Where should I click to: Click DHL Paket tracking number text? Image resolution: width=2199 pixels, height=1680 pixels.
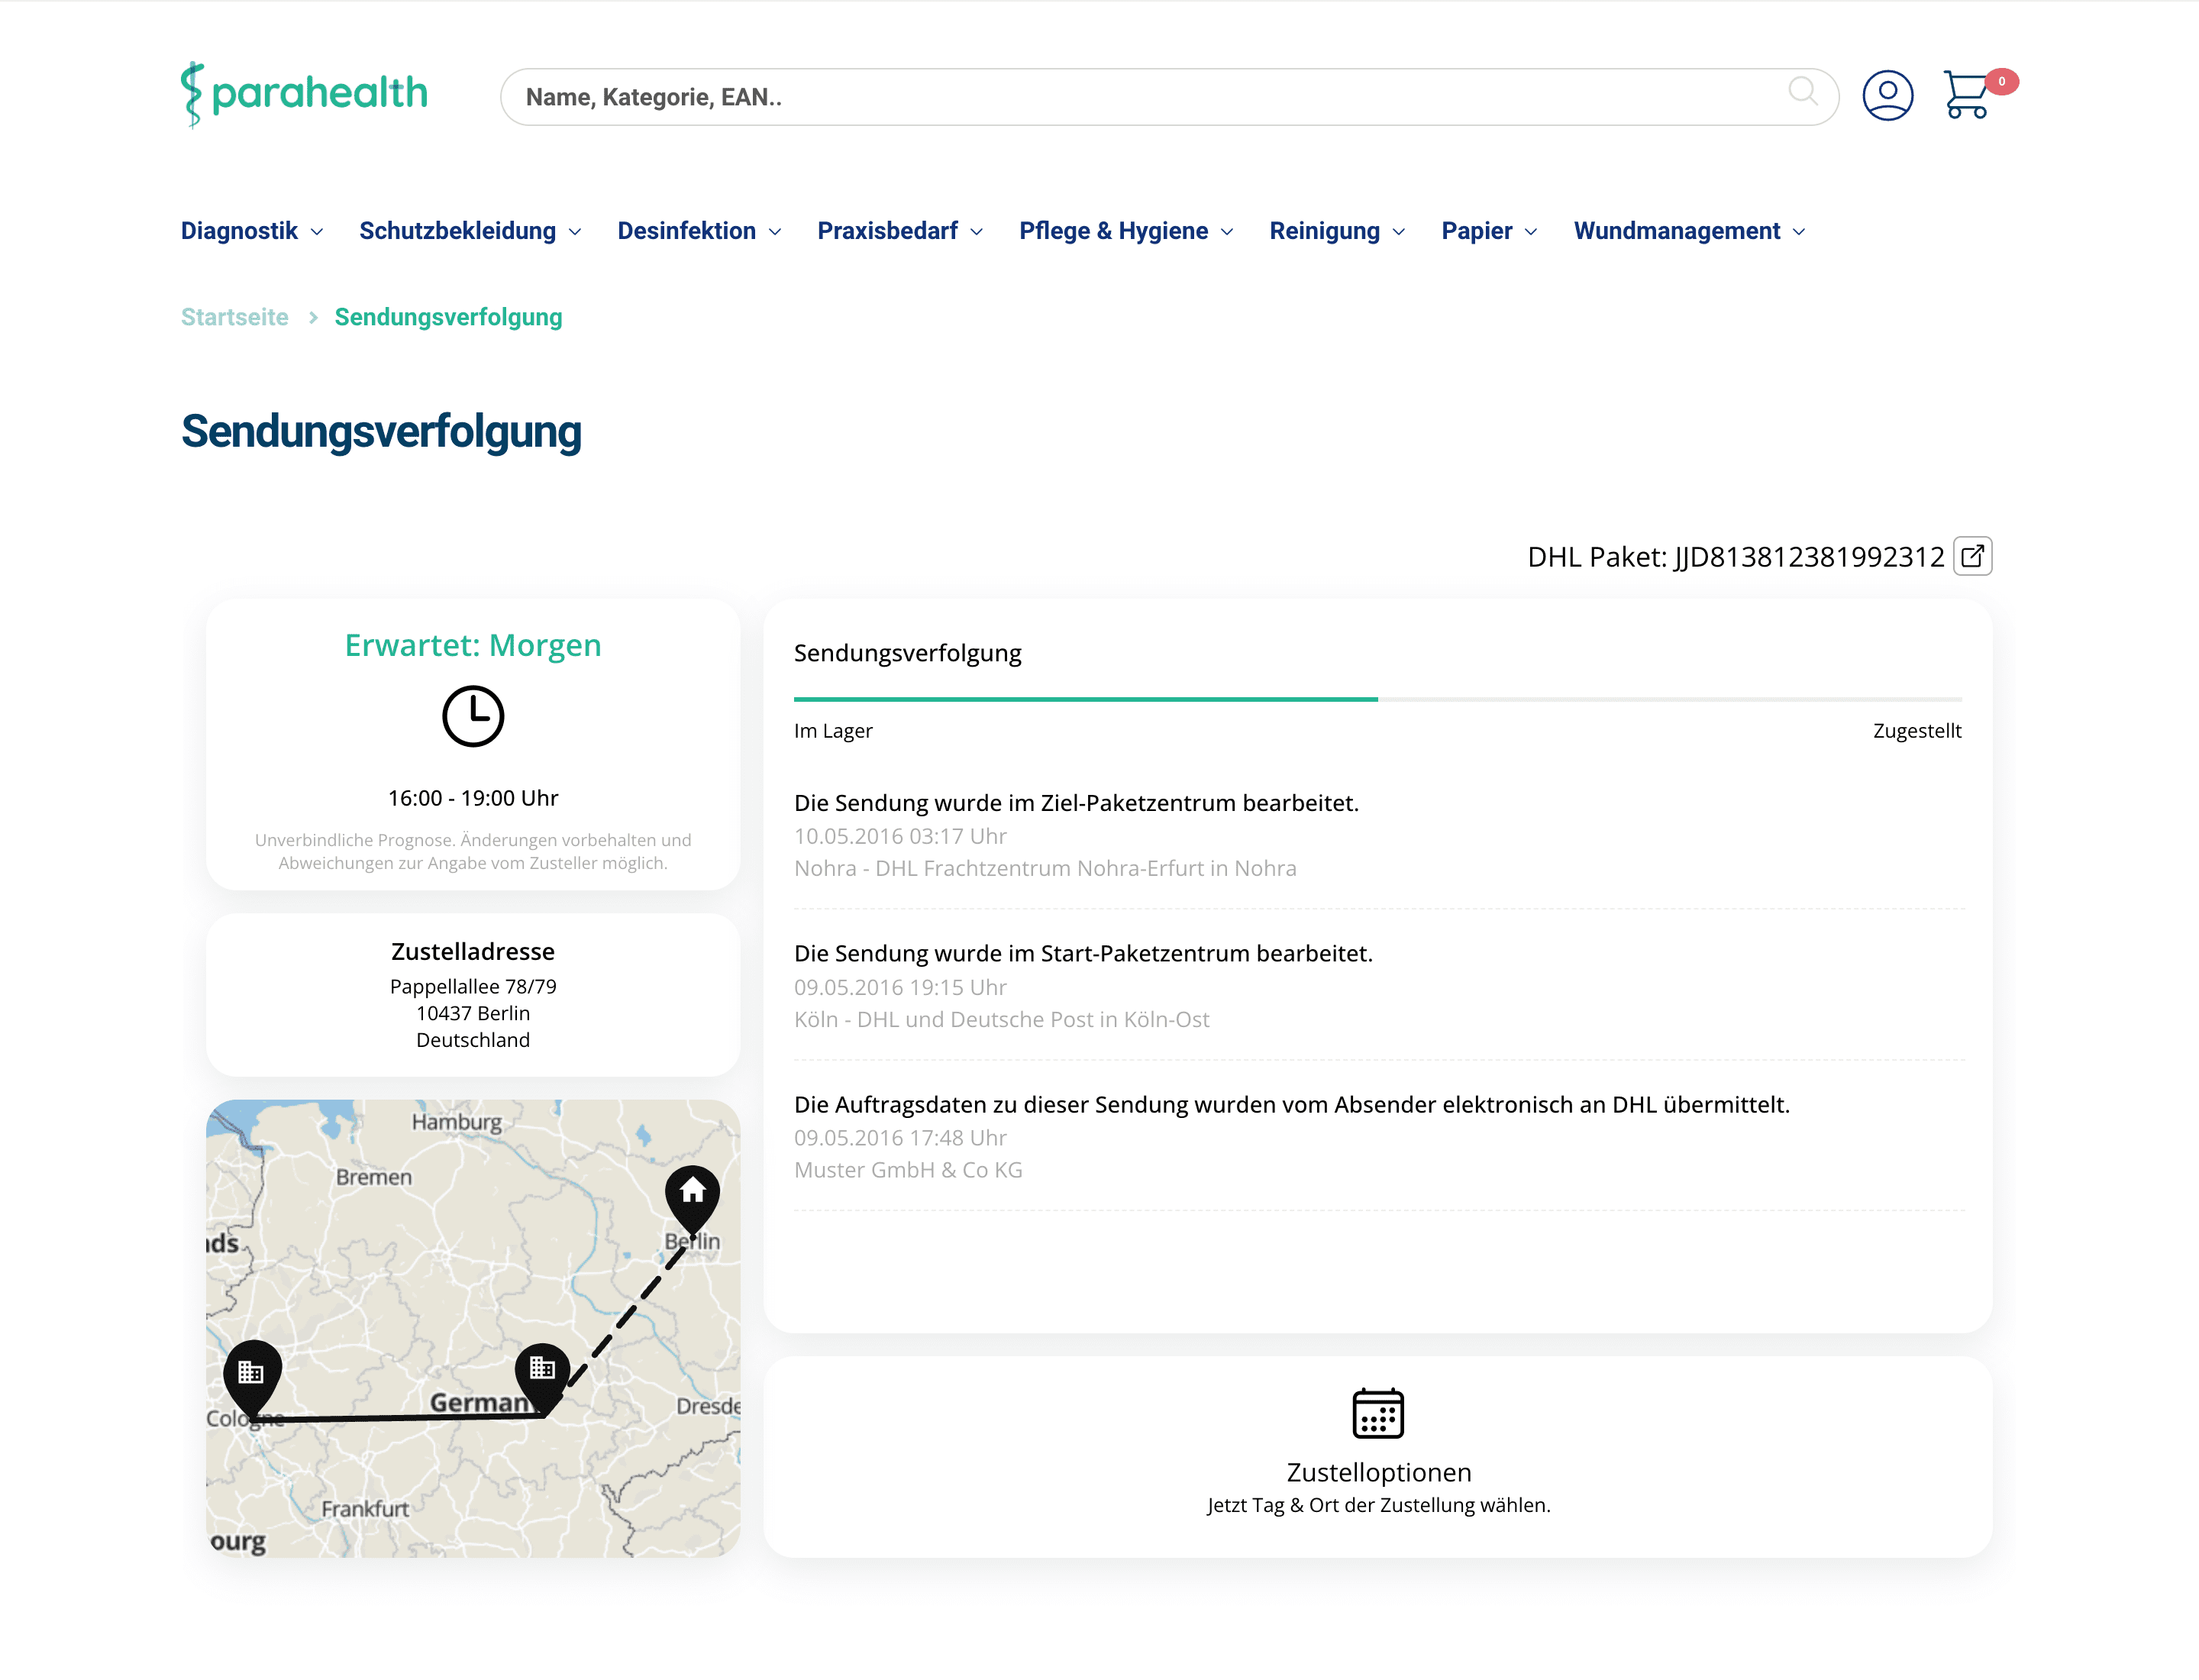coord(1735,557)
